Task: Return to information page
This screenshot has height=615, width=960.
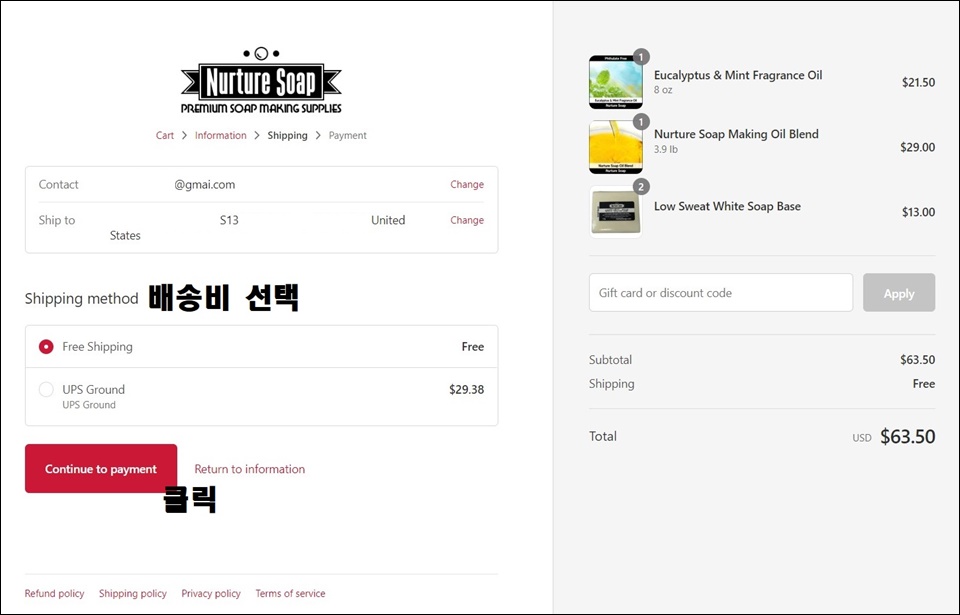Action: 250,469
